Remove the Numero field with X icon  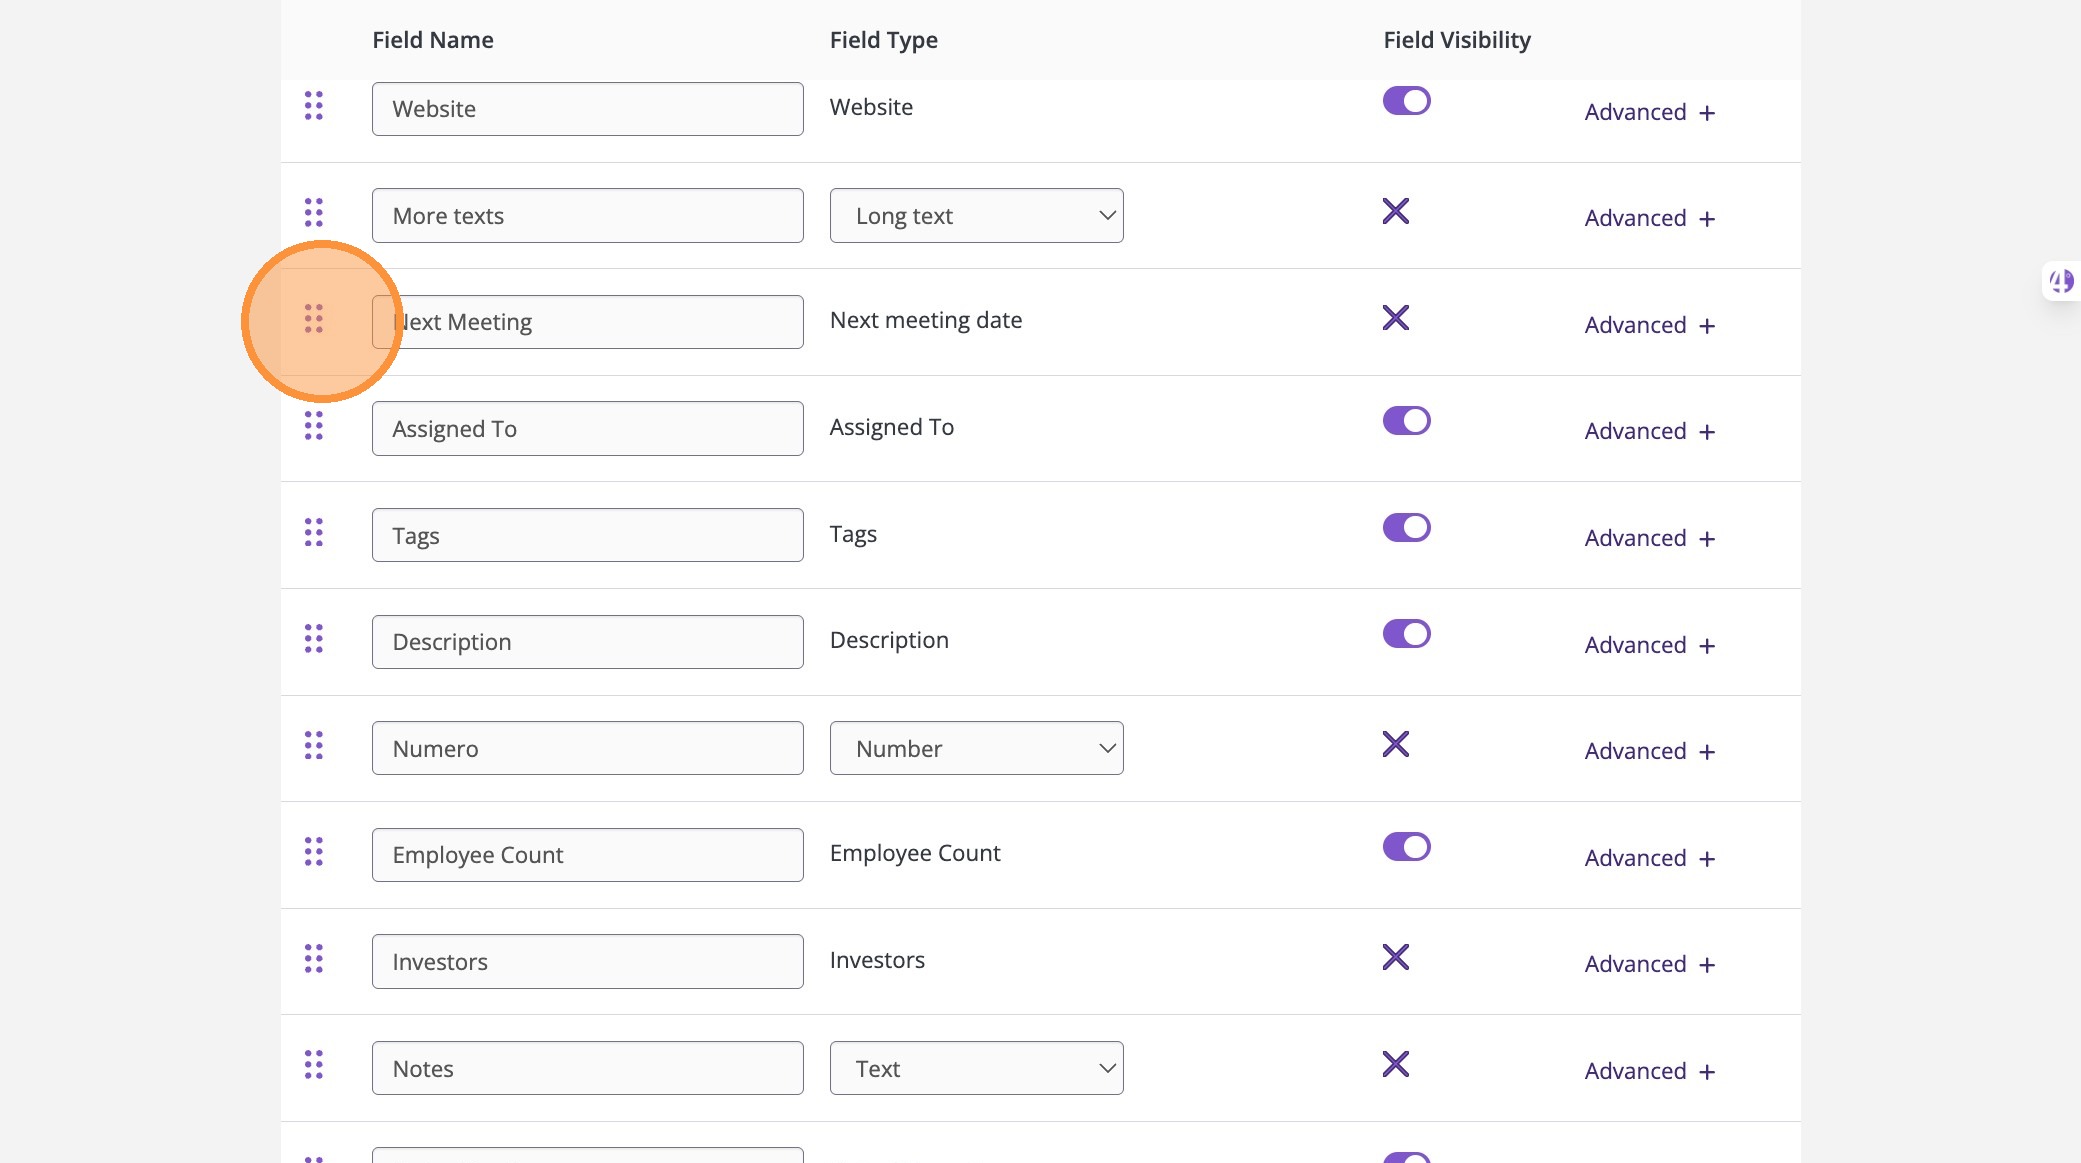tap(1395, 744)
